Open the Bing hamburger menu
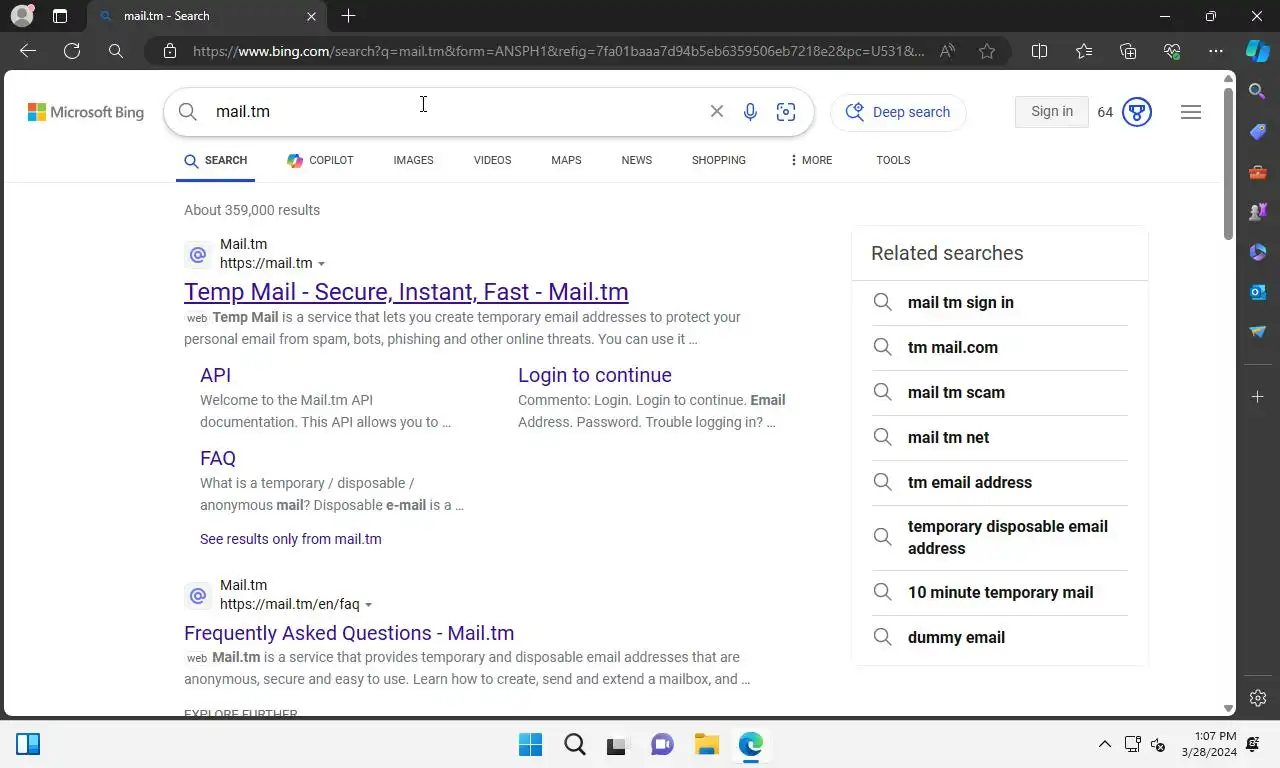The image size is (1280, 768). pyautogui.click(x=1190, y=112)
